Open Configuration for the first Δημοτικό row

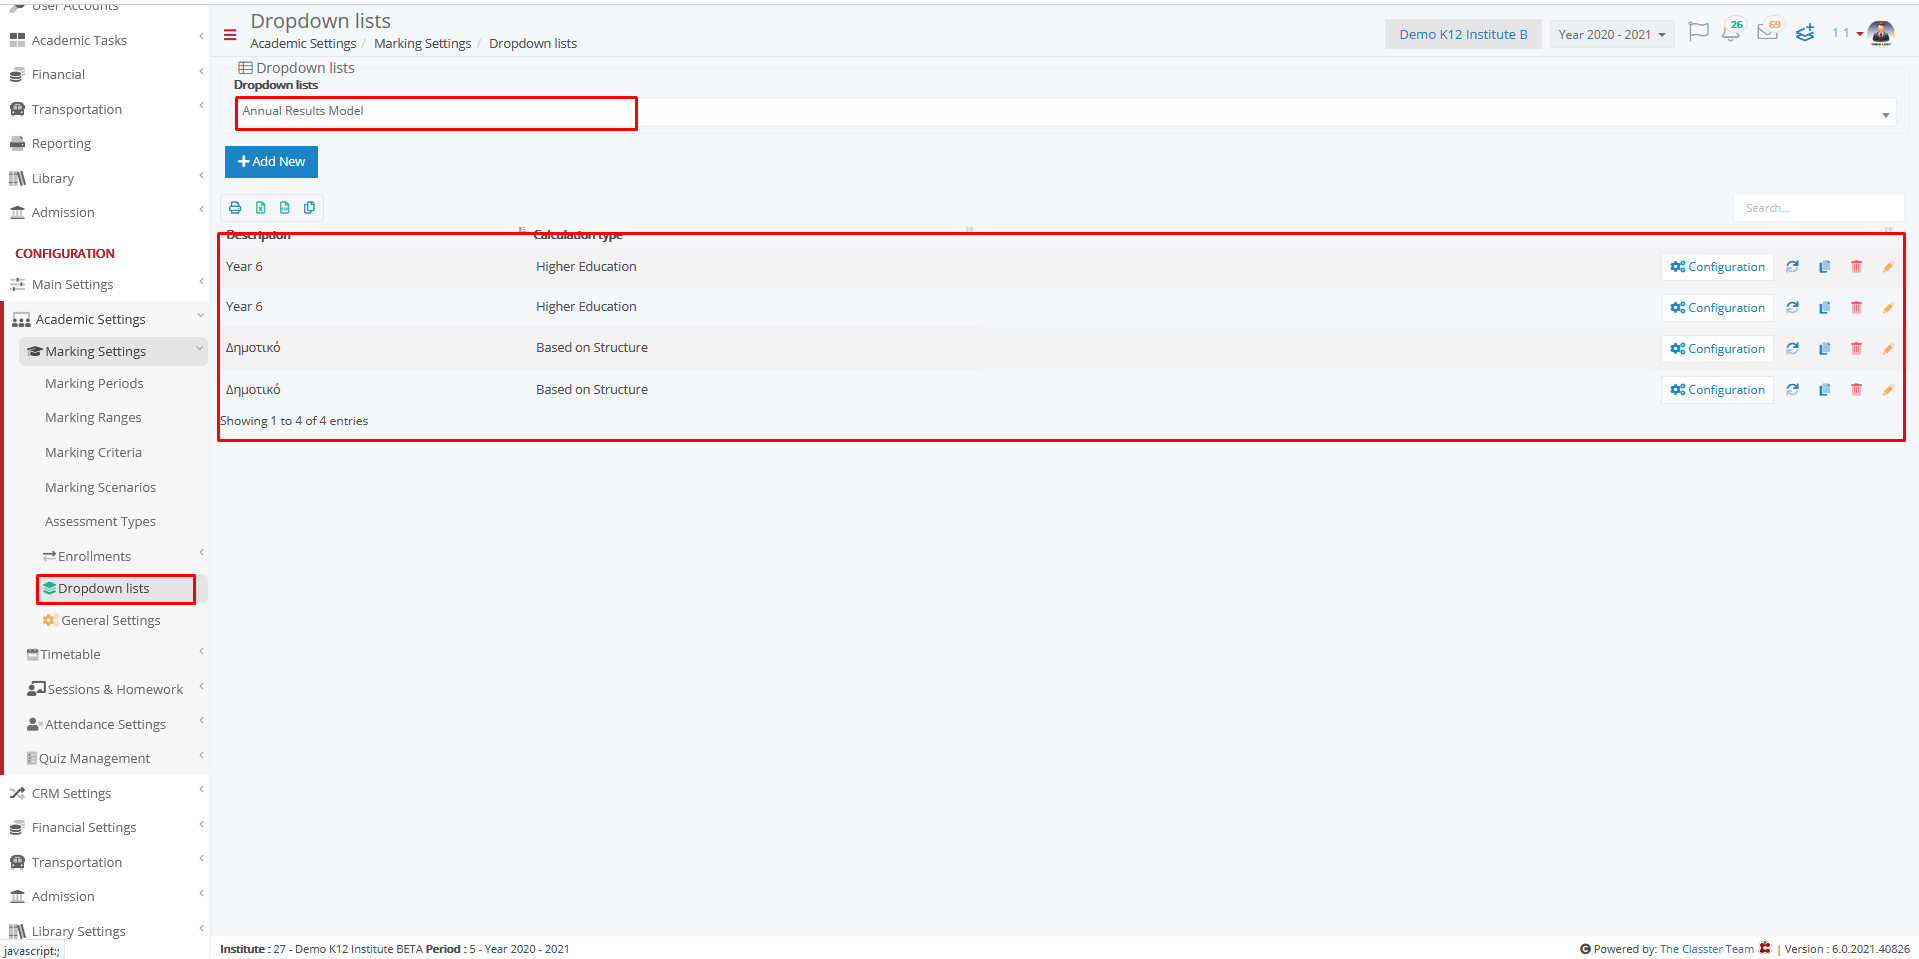1716,348
